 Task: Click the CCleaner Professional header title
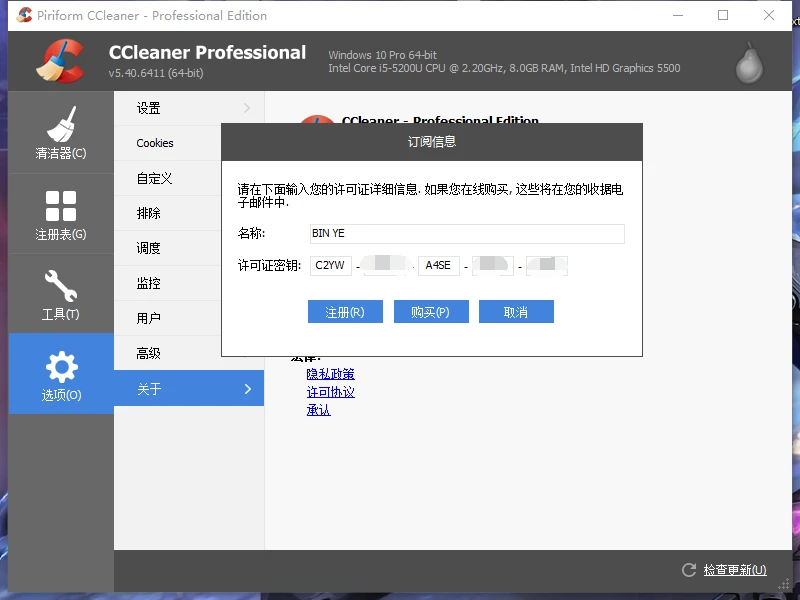click(x=207, y=53)
